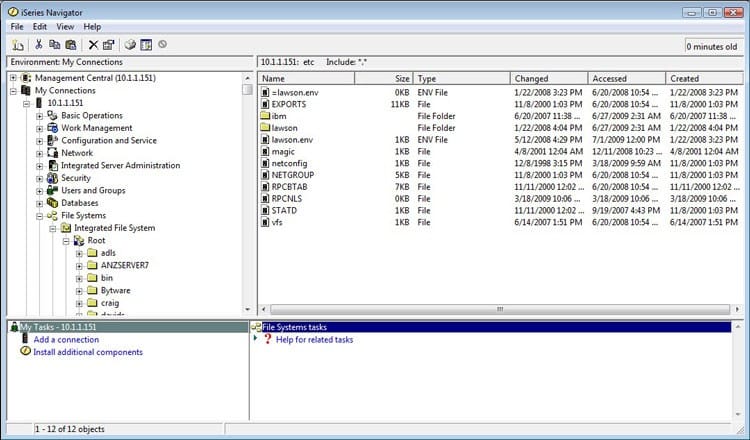The height and width of the screenshot is (440, 750).
Task: Select the adls folder in tree
Action: coord(108,253)
